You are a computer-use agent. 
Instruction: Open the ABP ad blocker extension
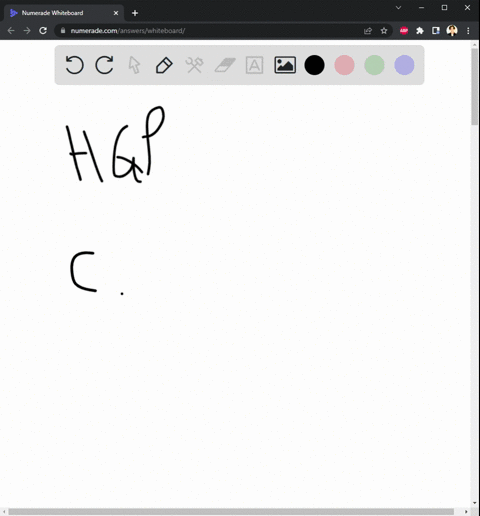[x=404, y=31]
